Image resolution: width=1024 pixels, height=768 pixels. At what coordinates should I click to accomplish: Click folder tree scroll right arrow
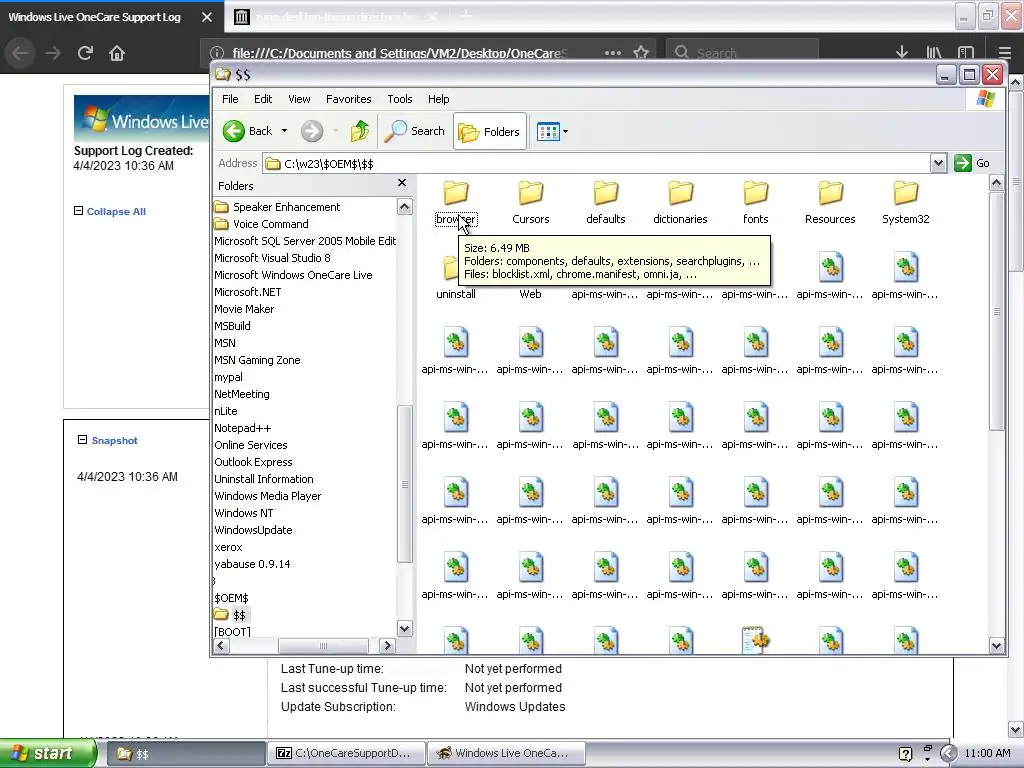pos(387,645)
